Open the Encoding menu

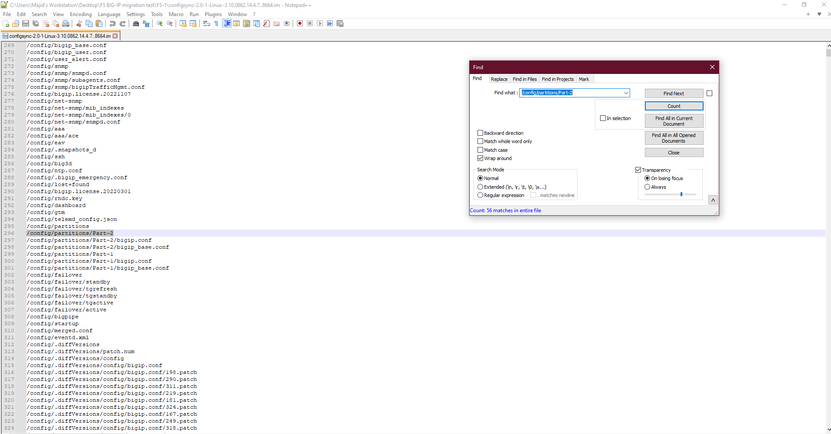tap(81, 14)
